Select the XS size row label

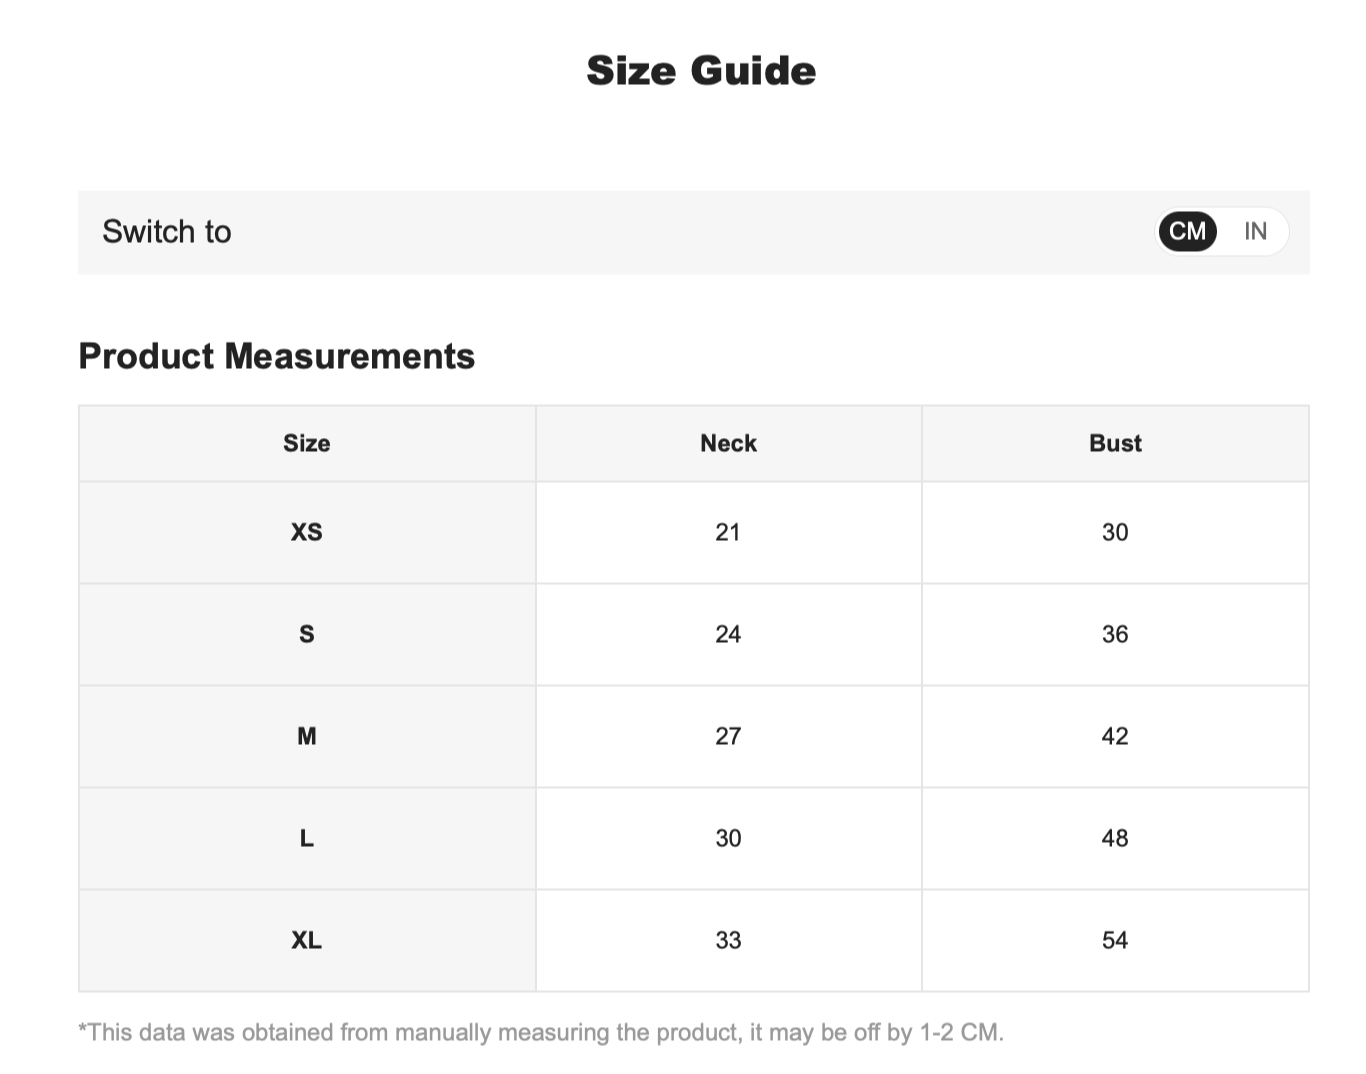pyautogui.click(x=307, y=532)
